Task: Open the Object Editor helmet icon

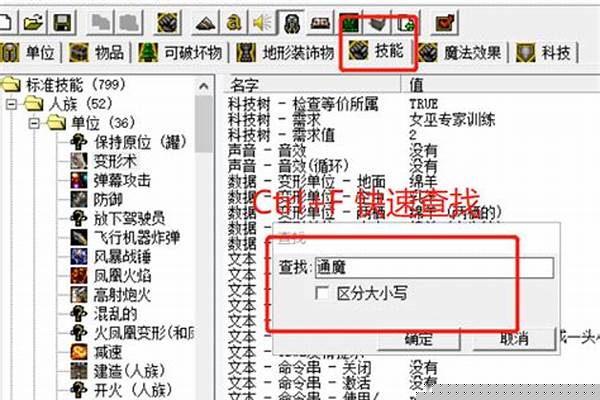Action: click(x=292, y=23)
